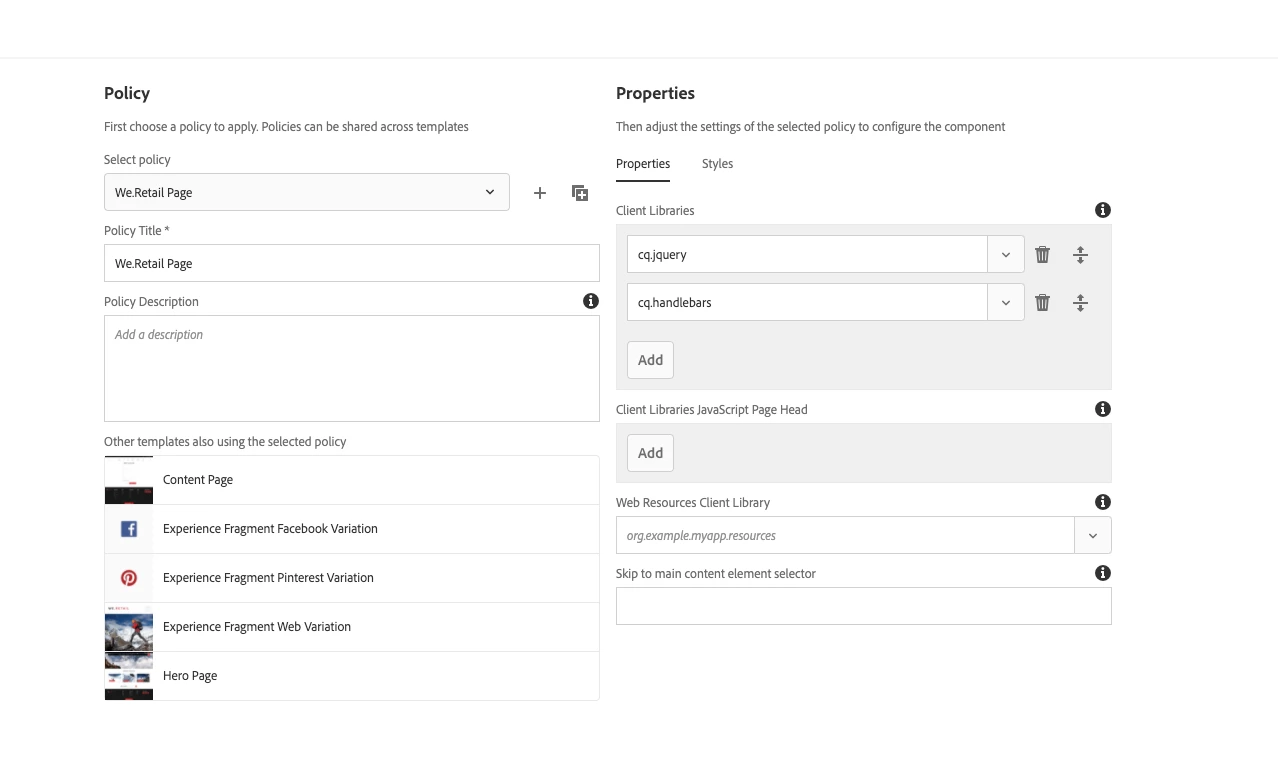Viewport: 1278px width, 784px height.
Task: Open the Web Resources Client Library dropdown
Action: pos(1092,536)
